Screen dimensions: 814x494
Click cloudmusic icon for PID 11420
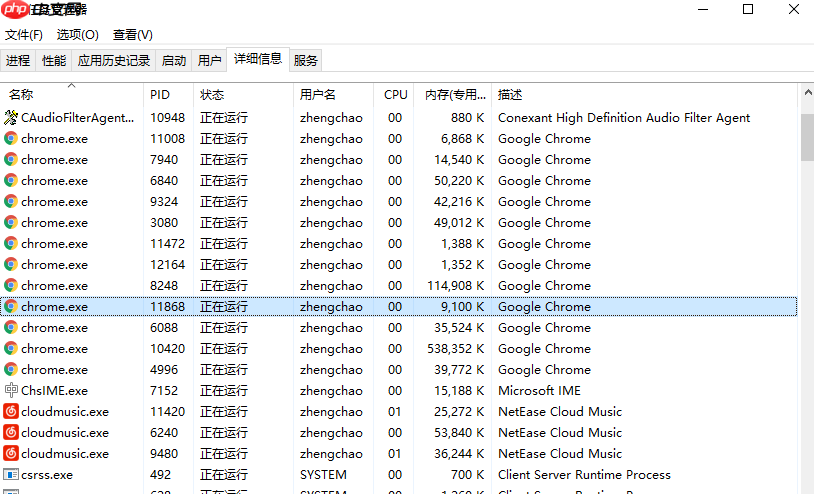10,411
